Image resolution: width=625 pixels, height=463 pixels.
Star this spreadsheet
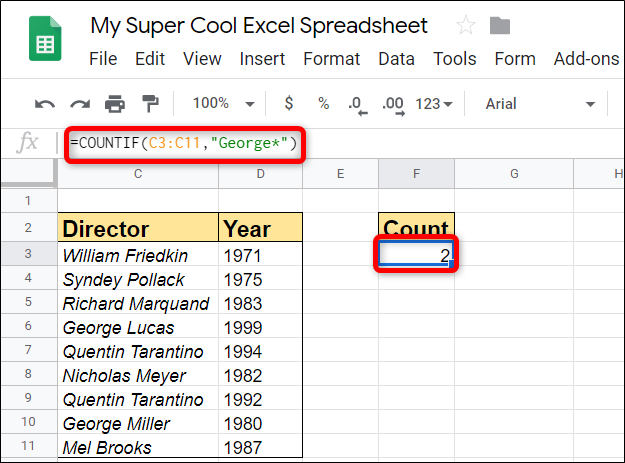(x=466, y=26)
